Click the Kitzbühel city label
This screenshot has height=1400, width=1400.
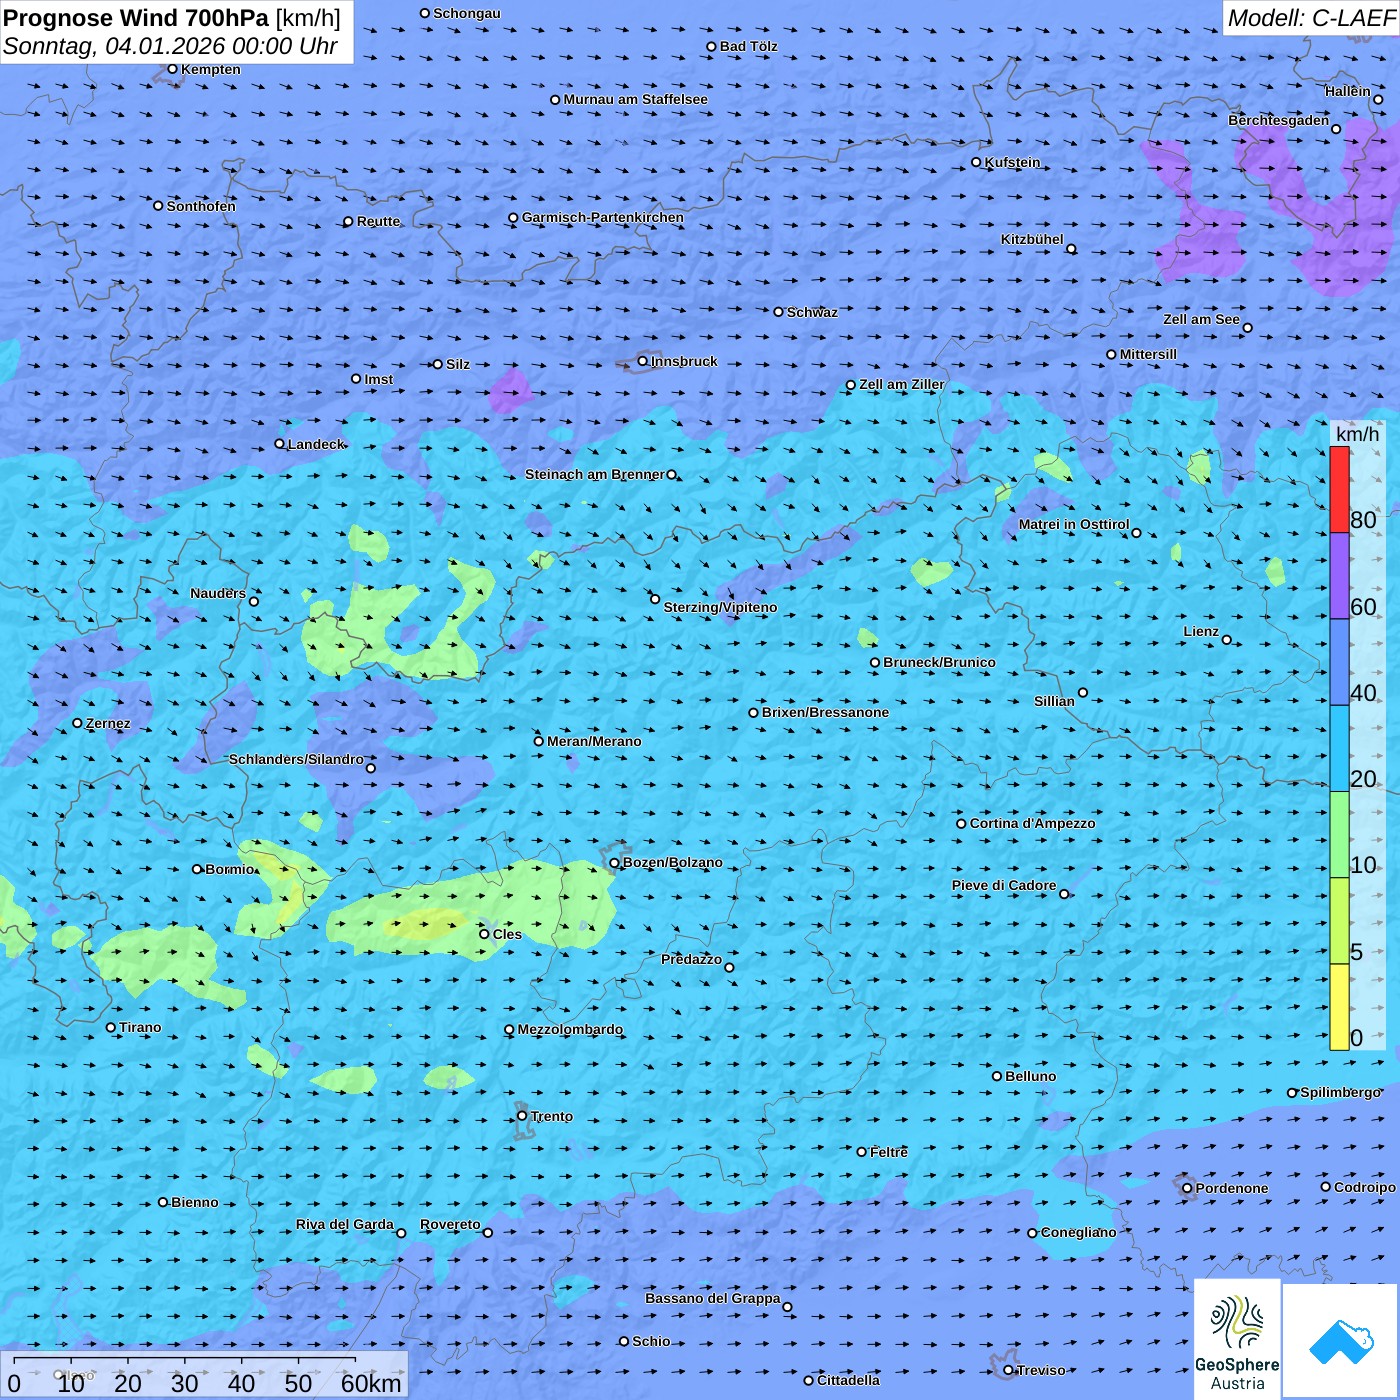click(1032, 239)
